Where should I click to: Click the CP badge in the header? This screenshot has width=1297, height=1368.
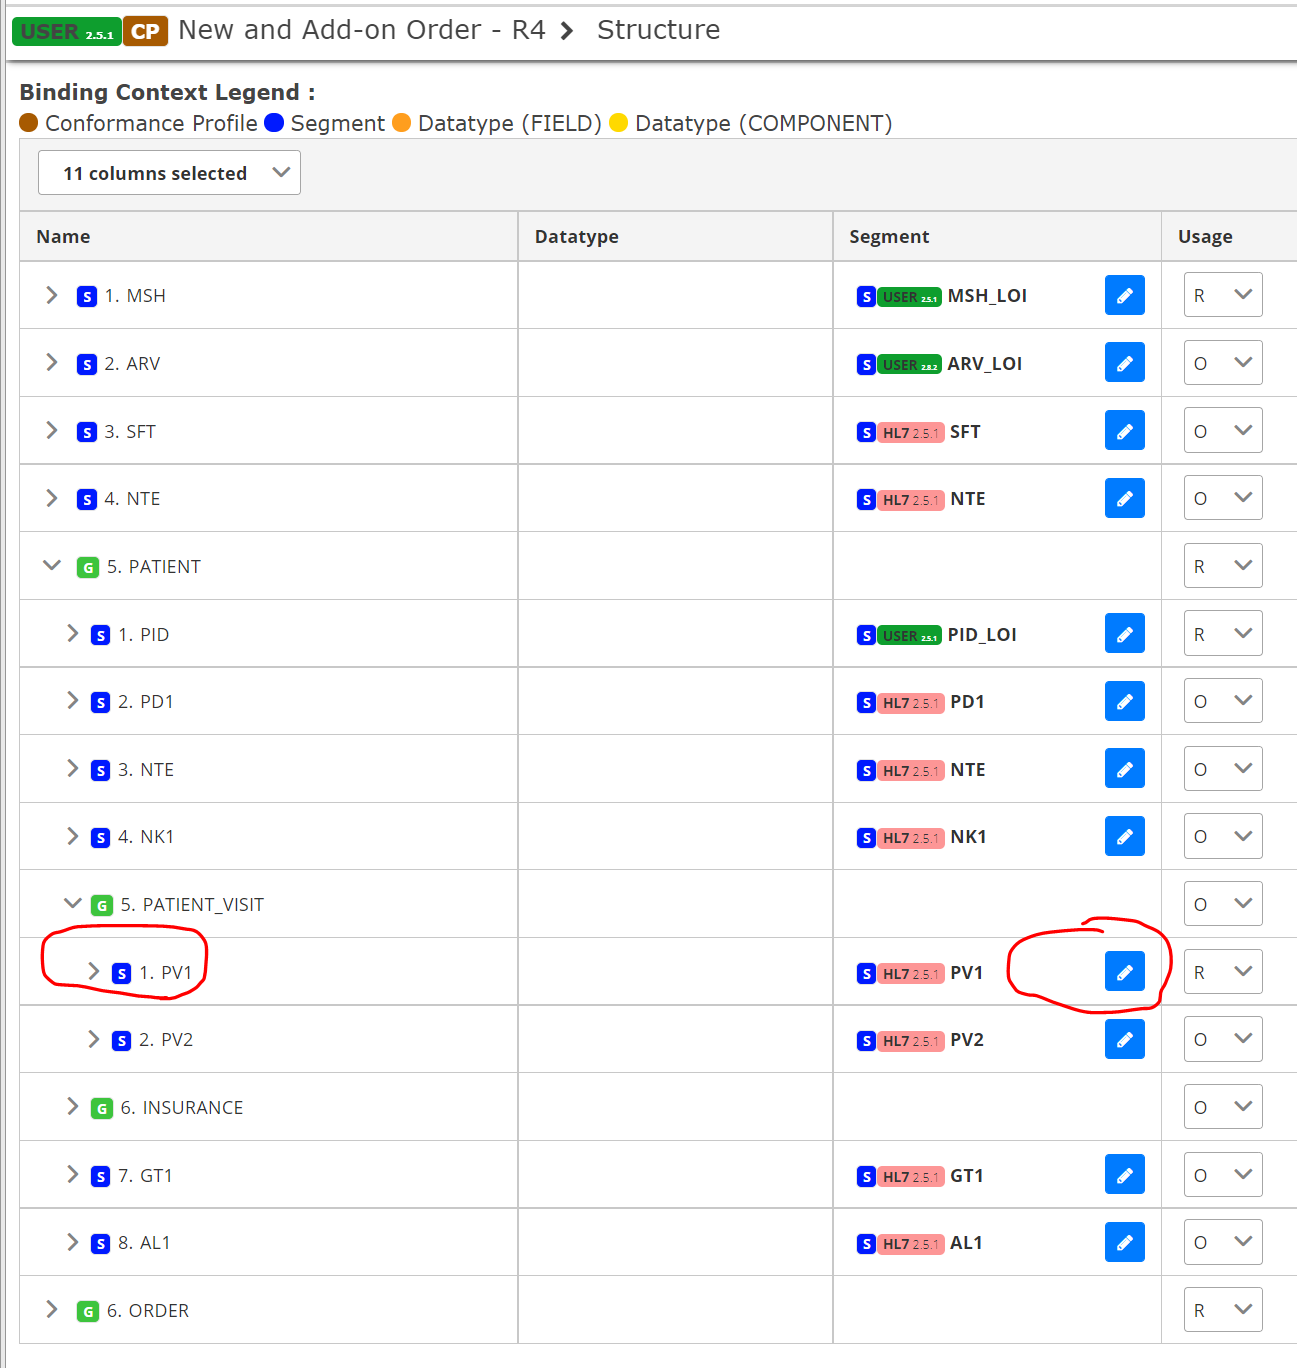click(x=144, y=31)
